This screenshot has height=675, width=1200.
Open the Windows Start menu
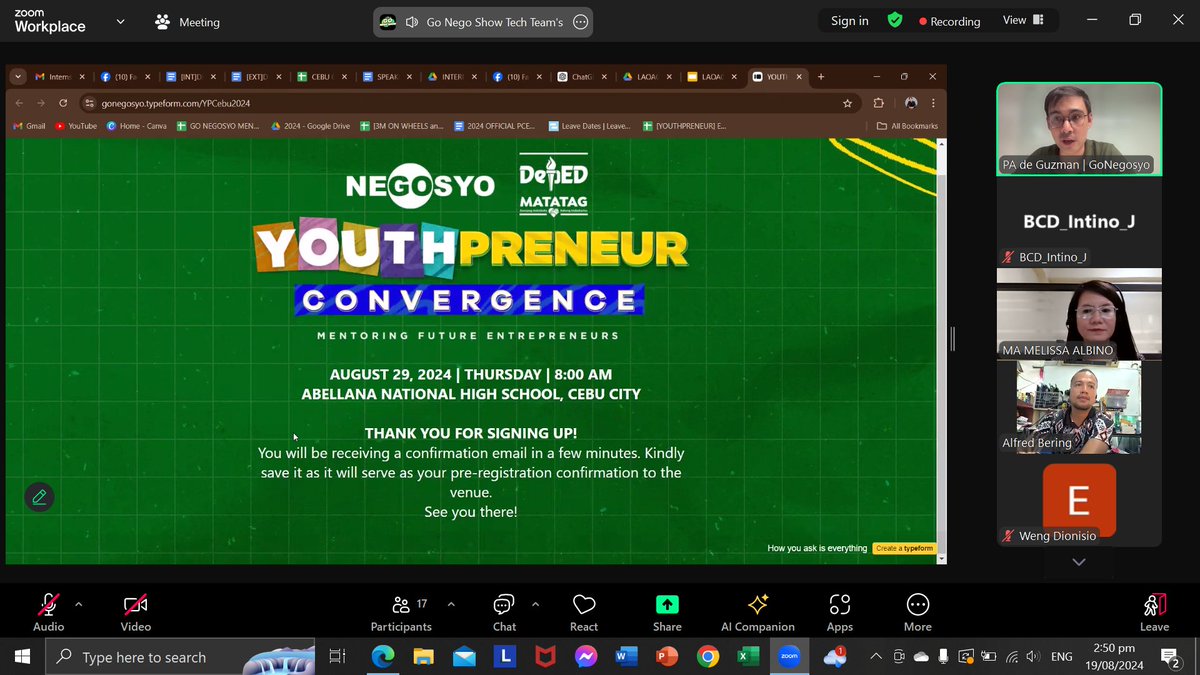22,657
